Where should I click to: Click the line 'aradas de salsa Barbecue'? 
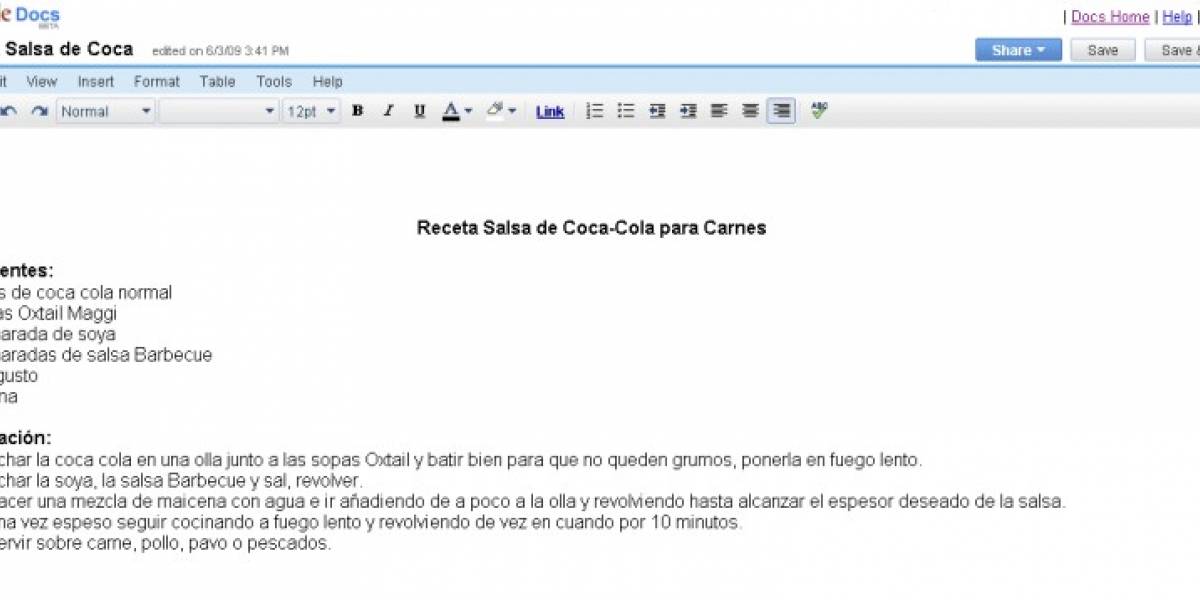coord(106,355)
